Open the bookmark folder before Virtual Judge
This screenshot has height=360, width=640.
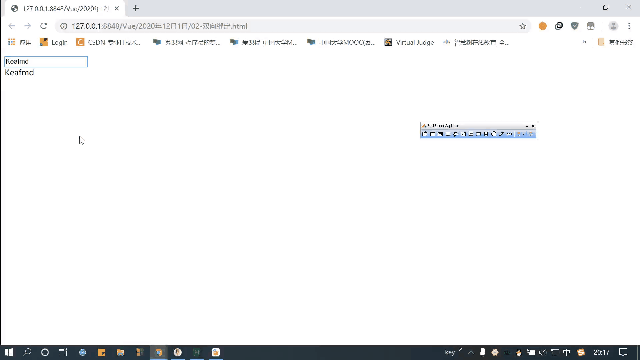coord(341,42)
